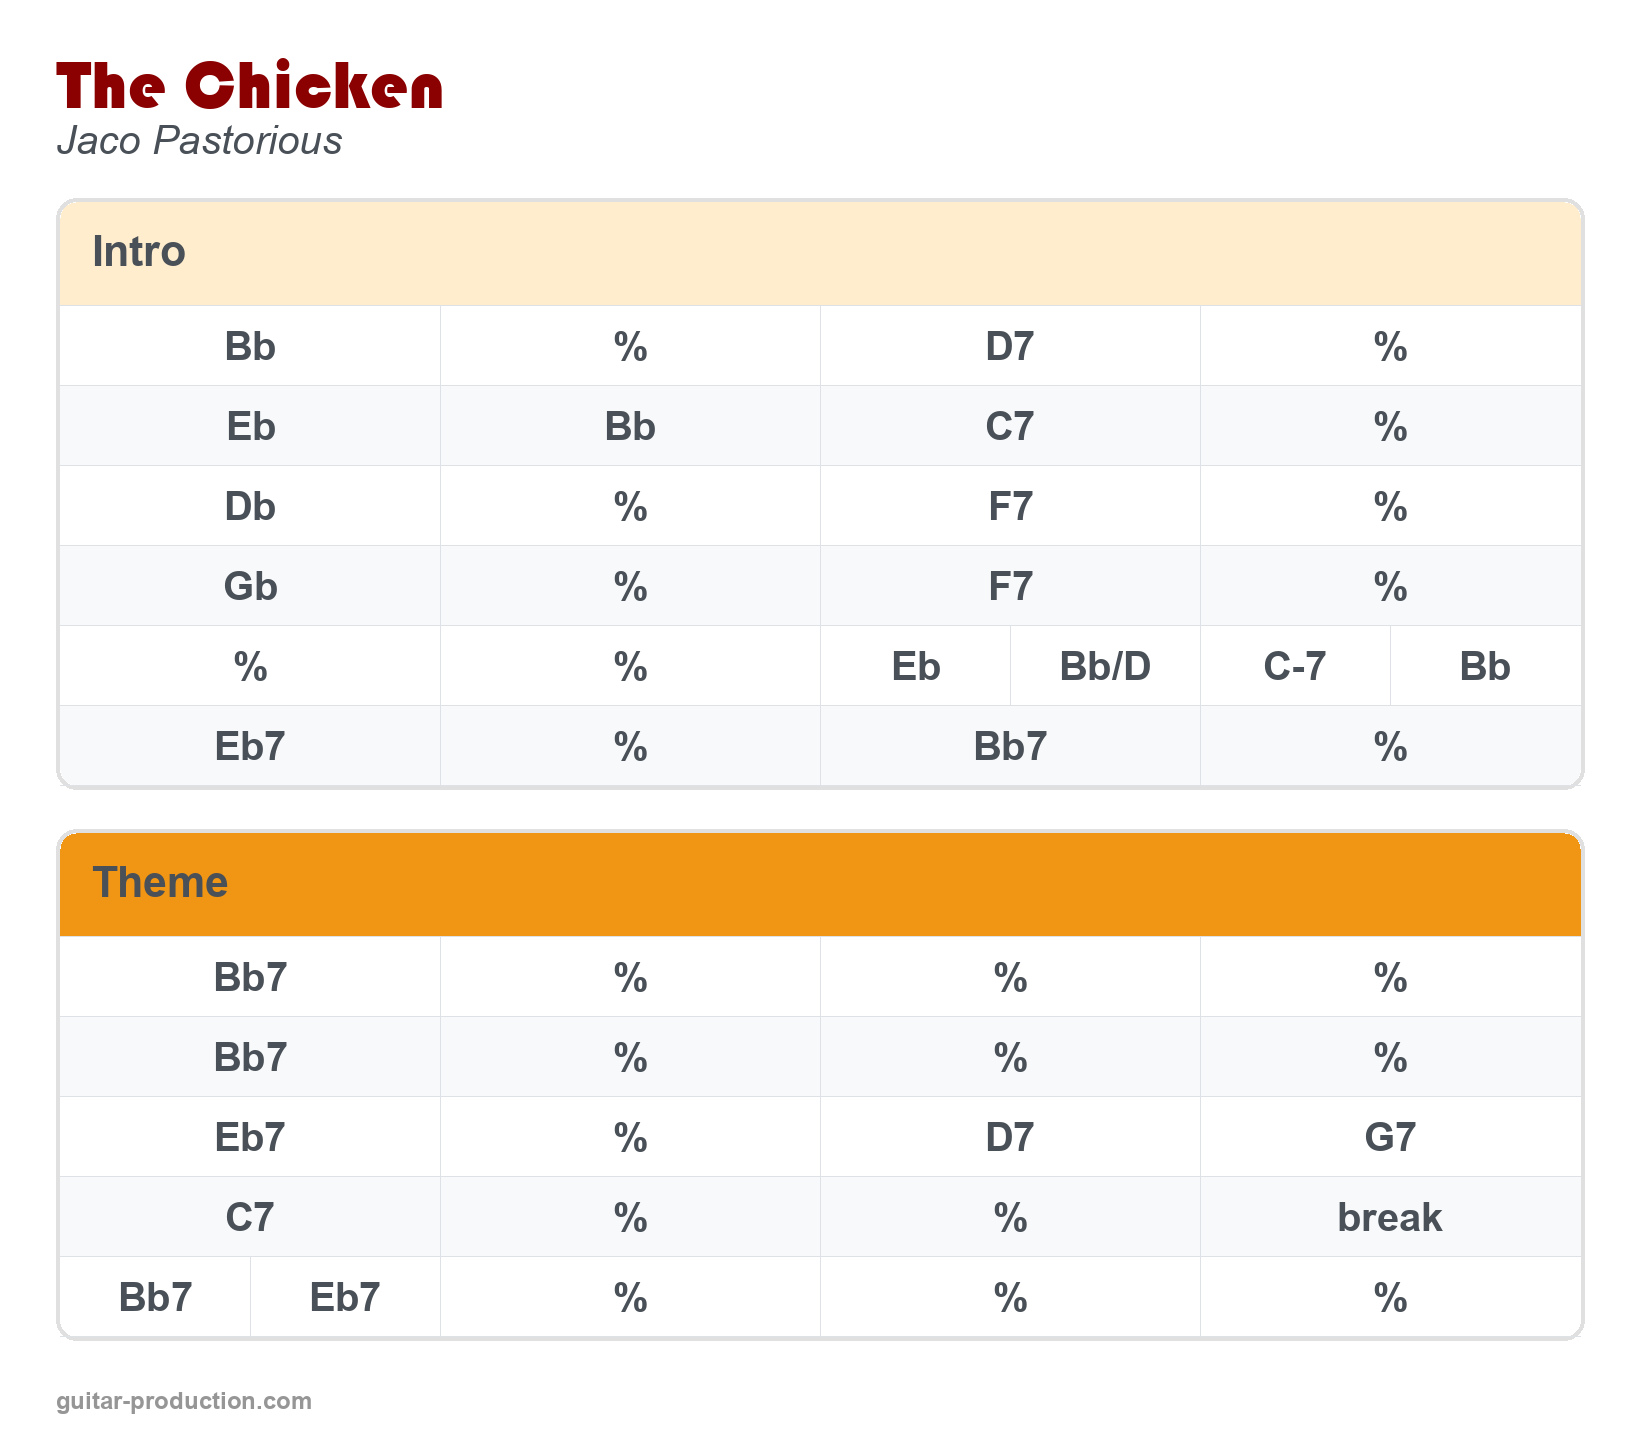Click the Jaco Pastorious composer name
Image resolution: width=1640 pixels, height=1438 pixels.
pyautogui.click(x=199, y=141)
